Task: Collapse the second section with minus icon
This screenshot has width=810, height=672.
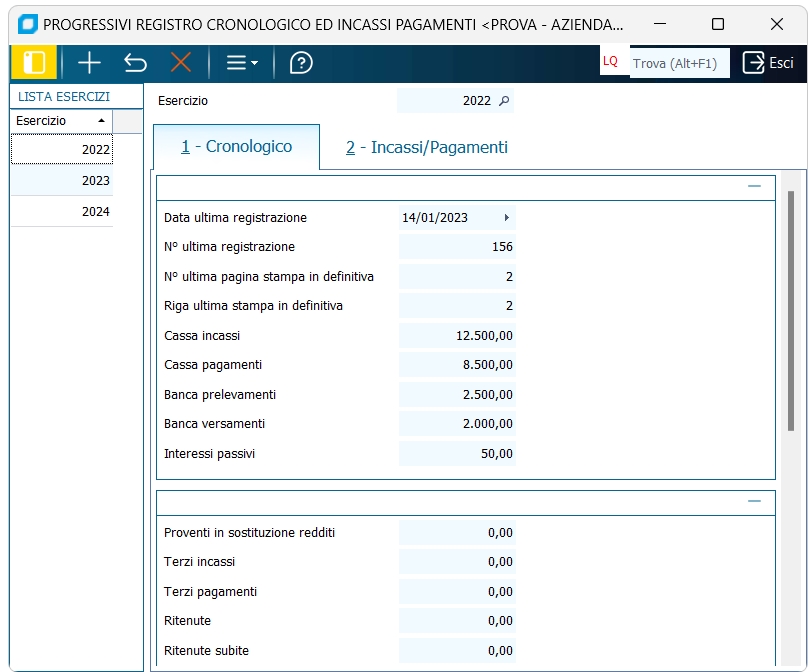Action: 754,501
